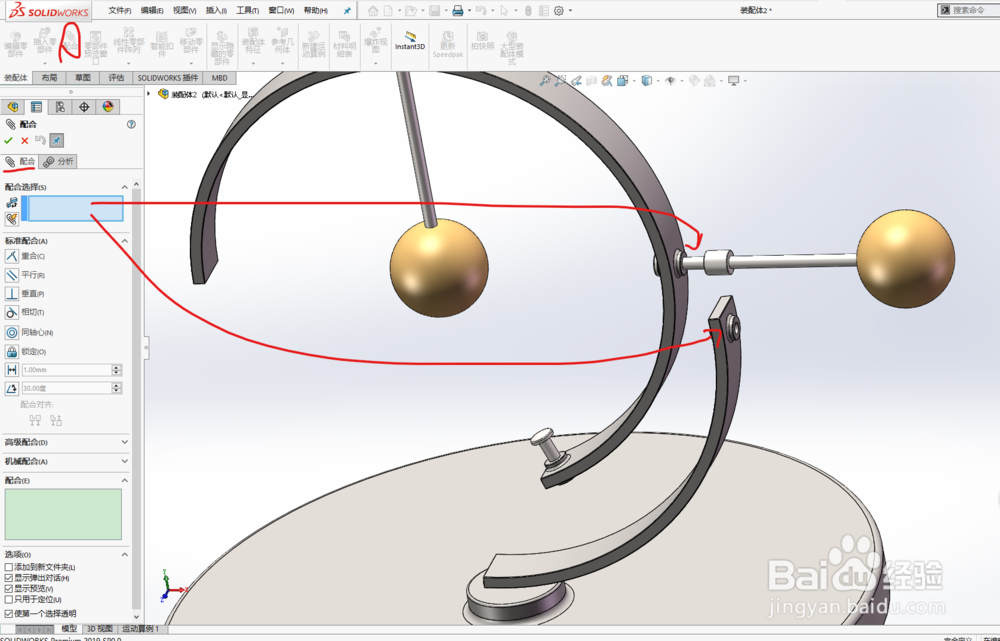The height and width of the screenshot is (641, 1000).
Task: Open ConfigurationManager tab icon
Action: [60, 107]
